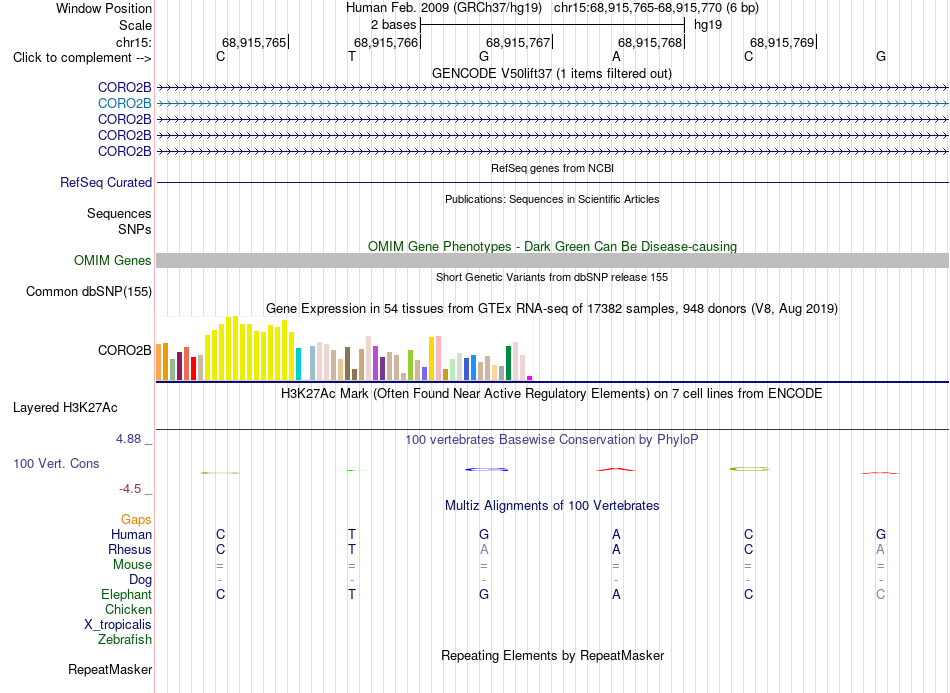Click 'Multiz Alignments of 100 Vertebrates' title
Image resolution: width=950 pixels, height=693 pixels.
(552, 505)
